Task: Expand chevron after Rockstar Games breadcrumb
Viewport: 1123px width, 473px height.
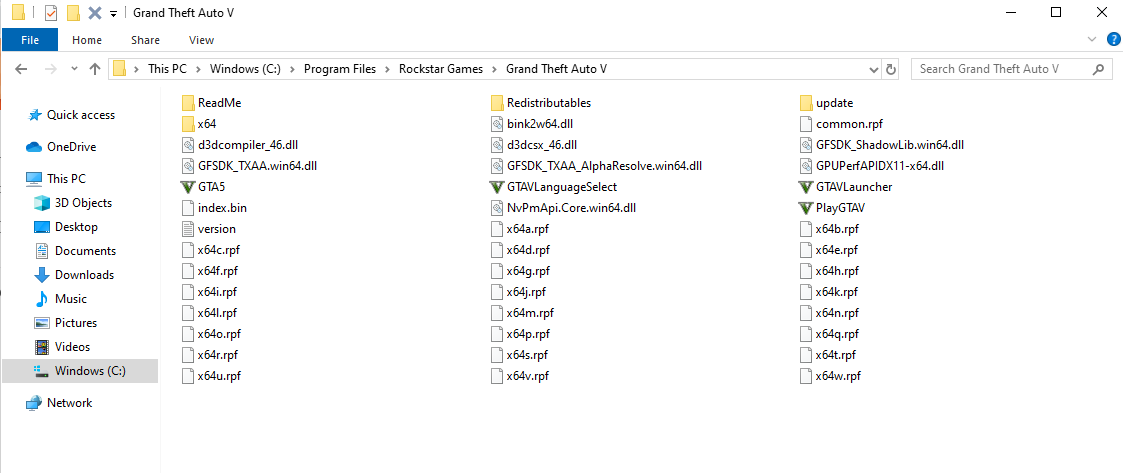Action: [496, 70]
